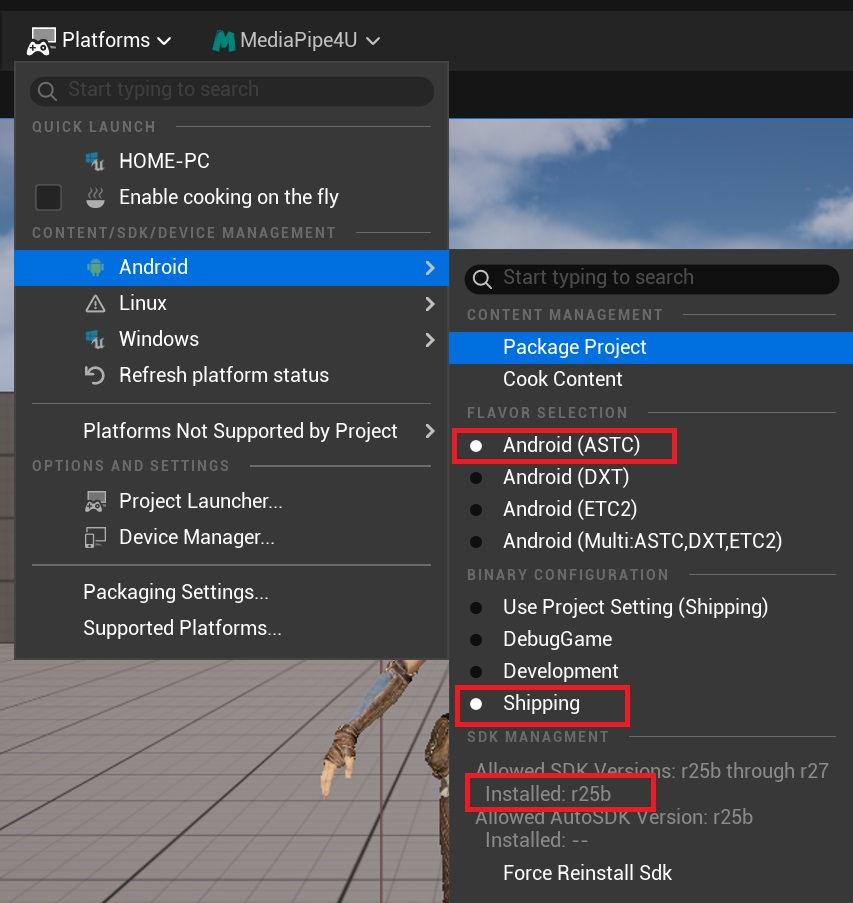Screen dimensions: 853x903
Task: Open the Linux platform submenu
Action: point(231,303)
